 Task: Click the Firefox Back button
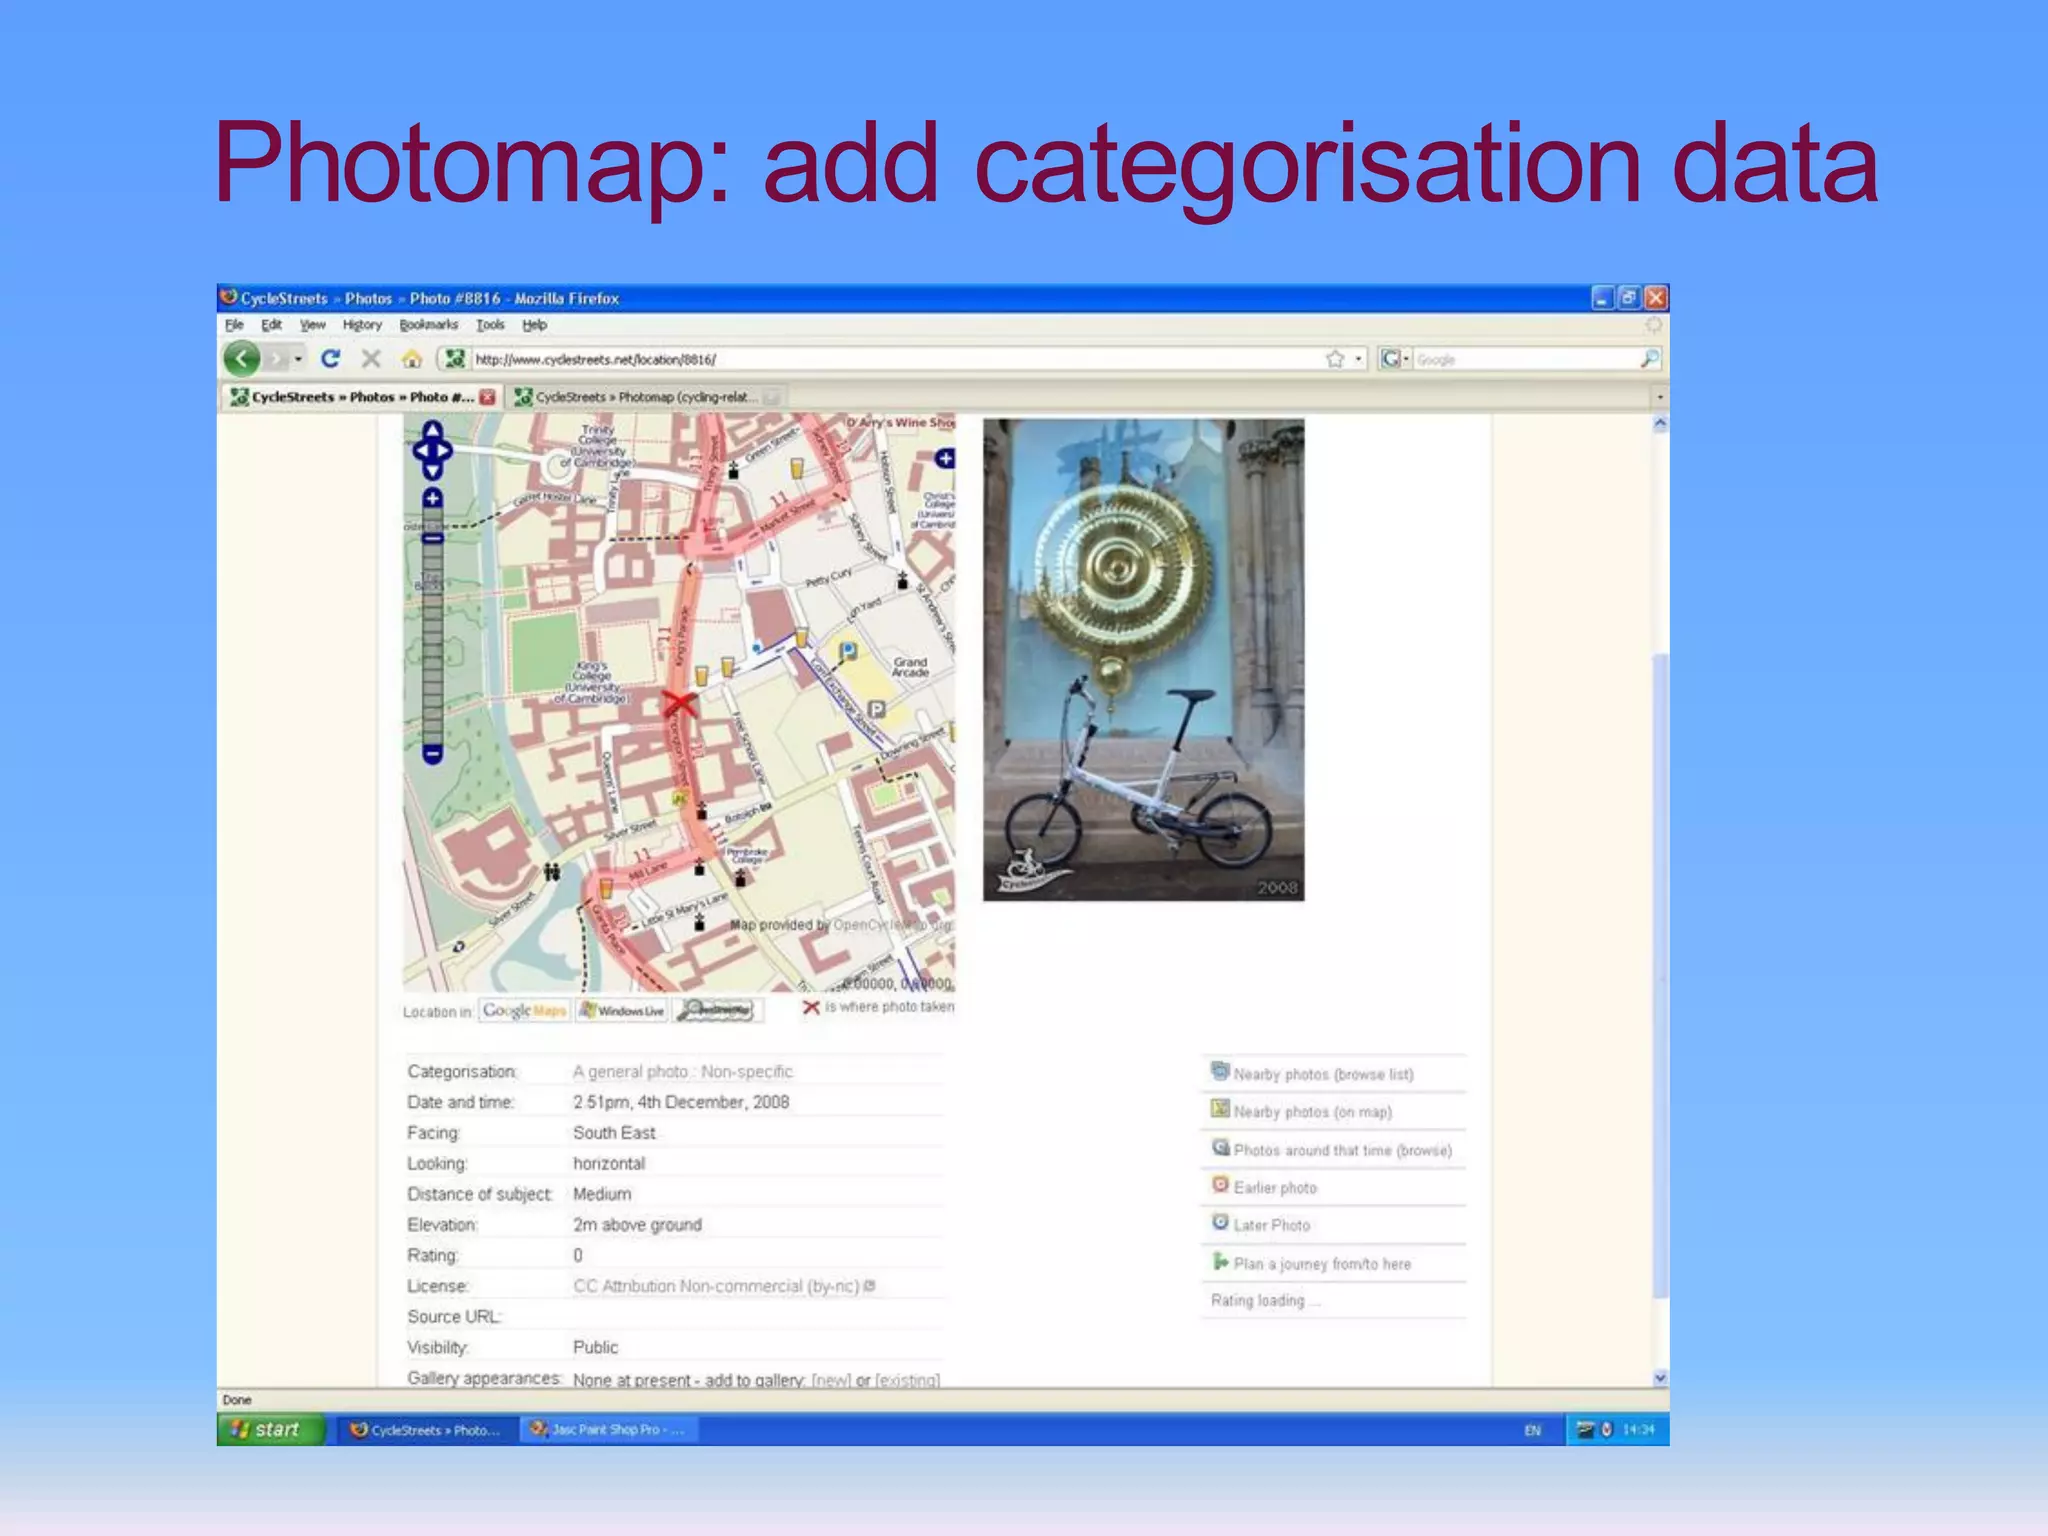point(242,358)
